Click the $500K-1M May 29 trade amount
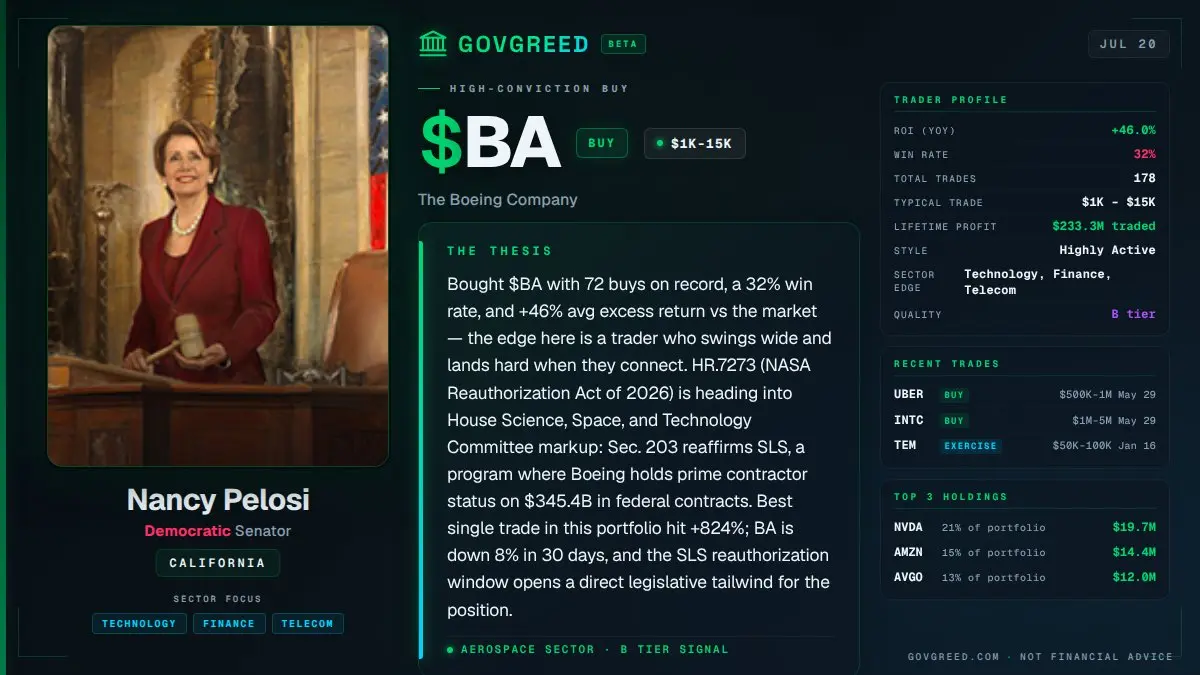 (1107, 394)
